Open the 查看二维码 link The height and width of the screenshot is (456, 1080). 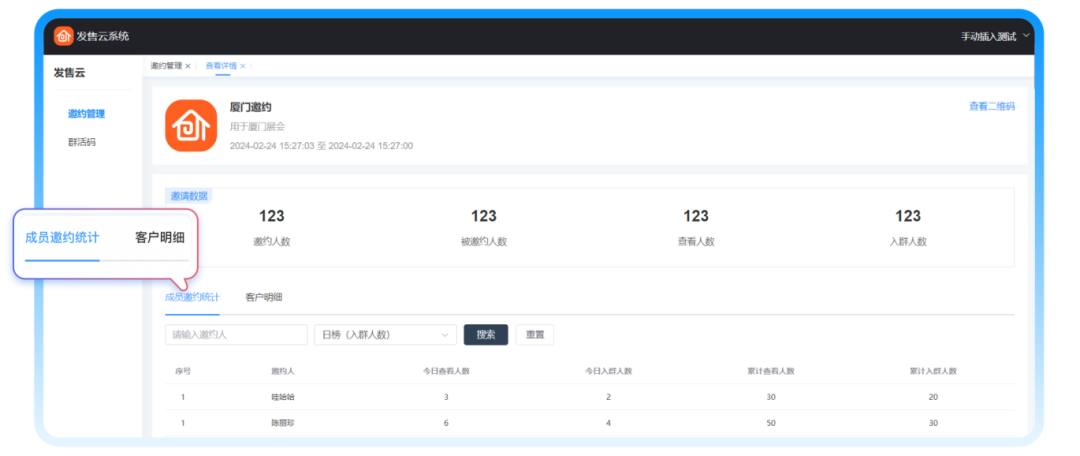[991, 106]
